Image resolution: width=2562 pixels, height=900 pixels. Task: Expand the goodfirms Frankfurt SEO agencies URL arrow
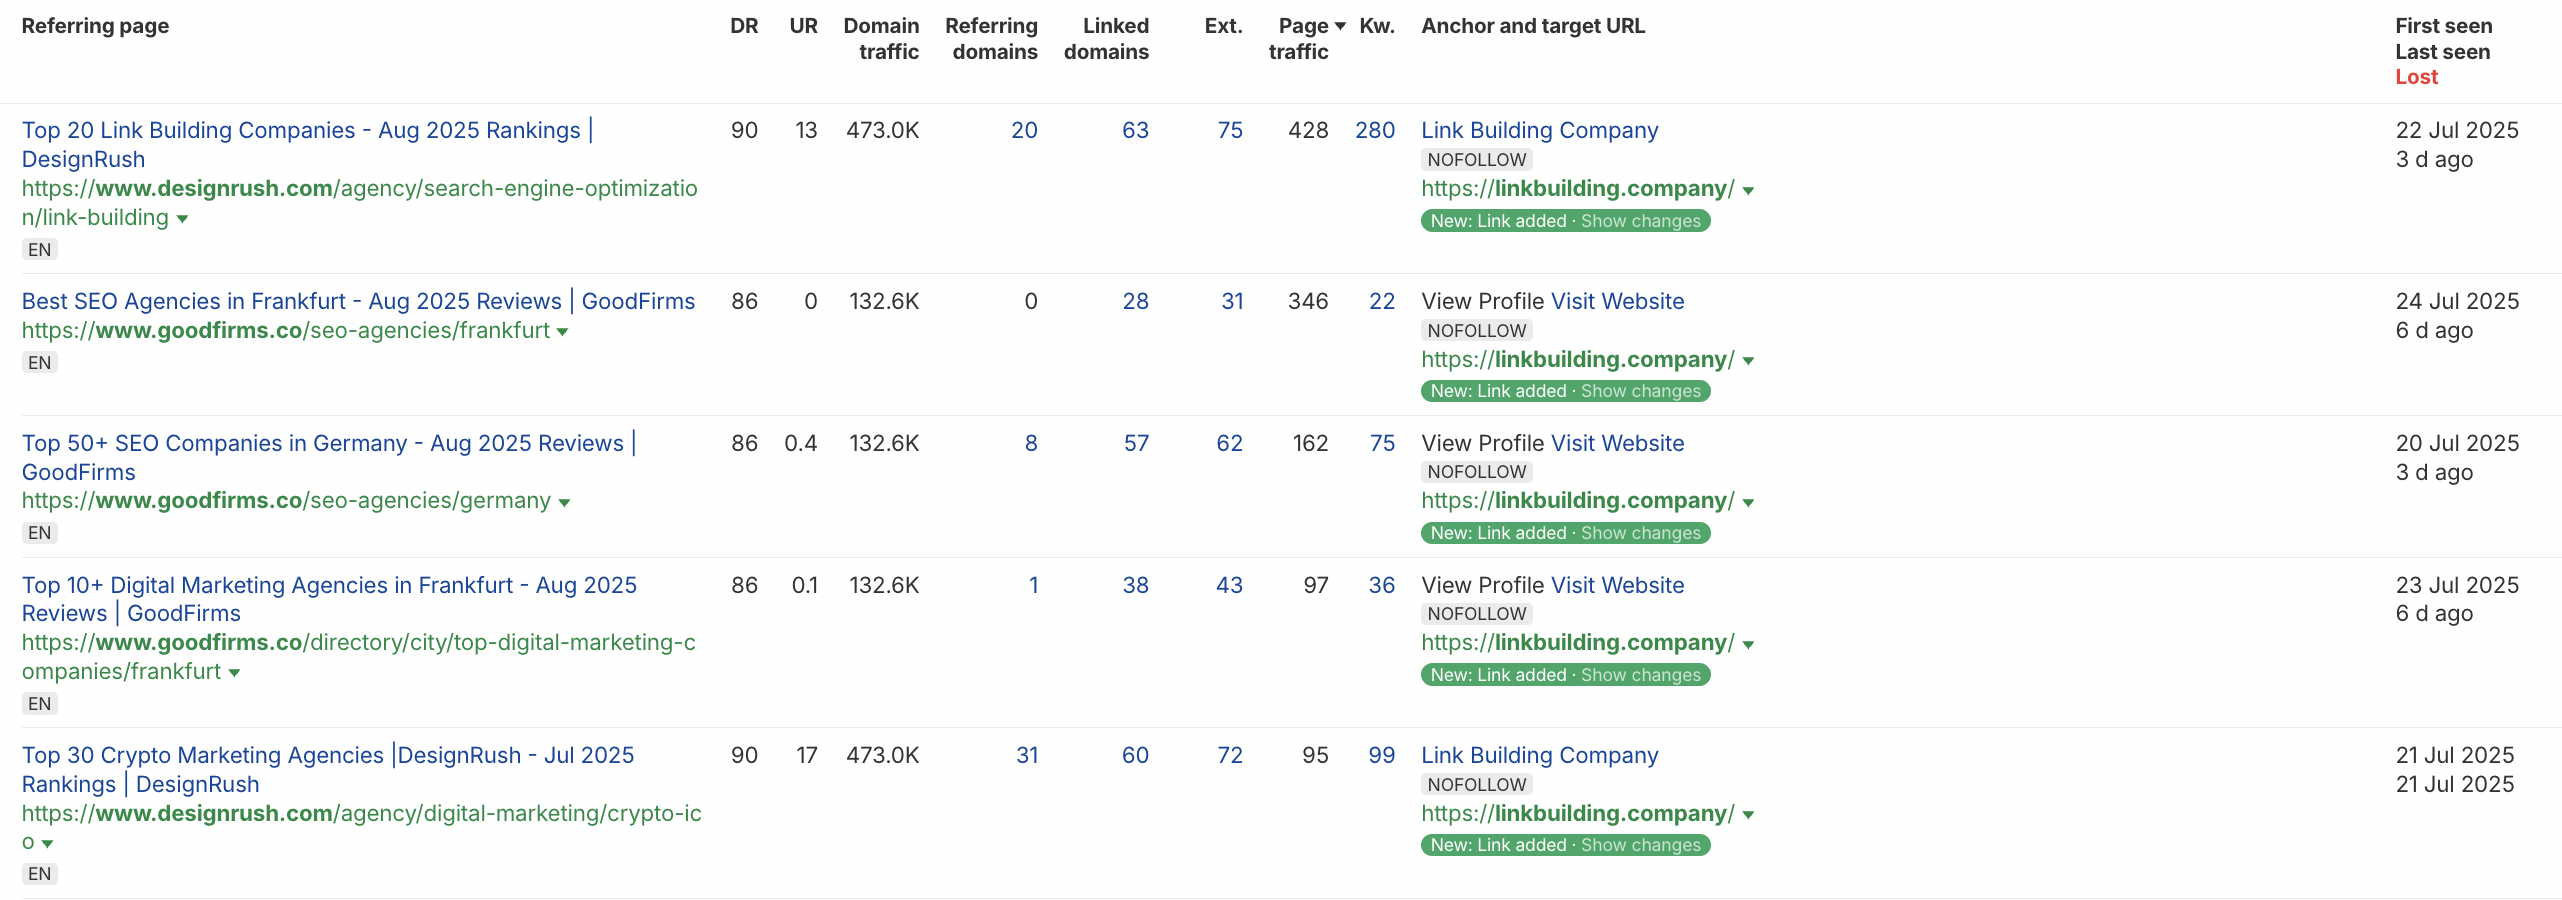click(x=563, y=332)
